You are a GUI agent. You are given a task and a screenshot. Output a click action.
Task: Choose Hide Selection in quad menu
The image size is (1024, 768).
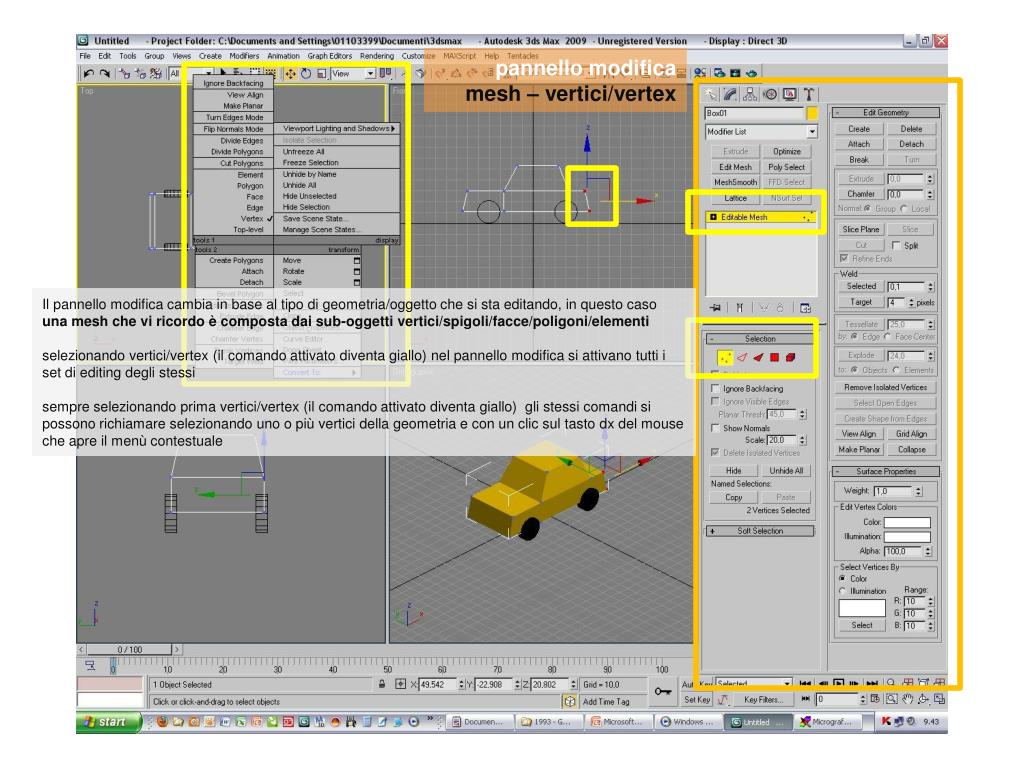click(x=306, y=207)
